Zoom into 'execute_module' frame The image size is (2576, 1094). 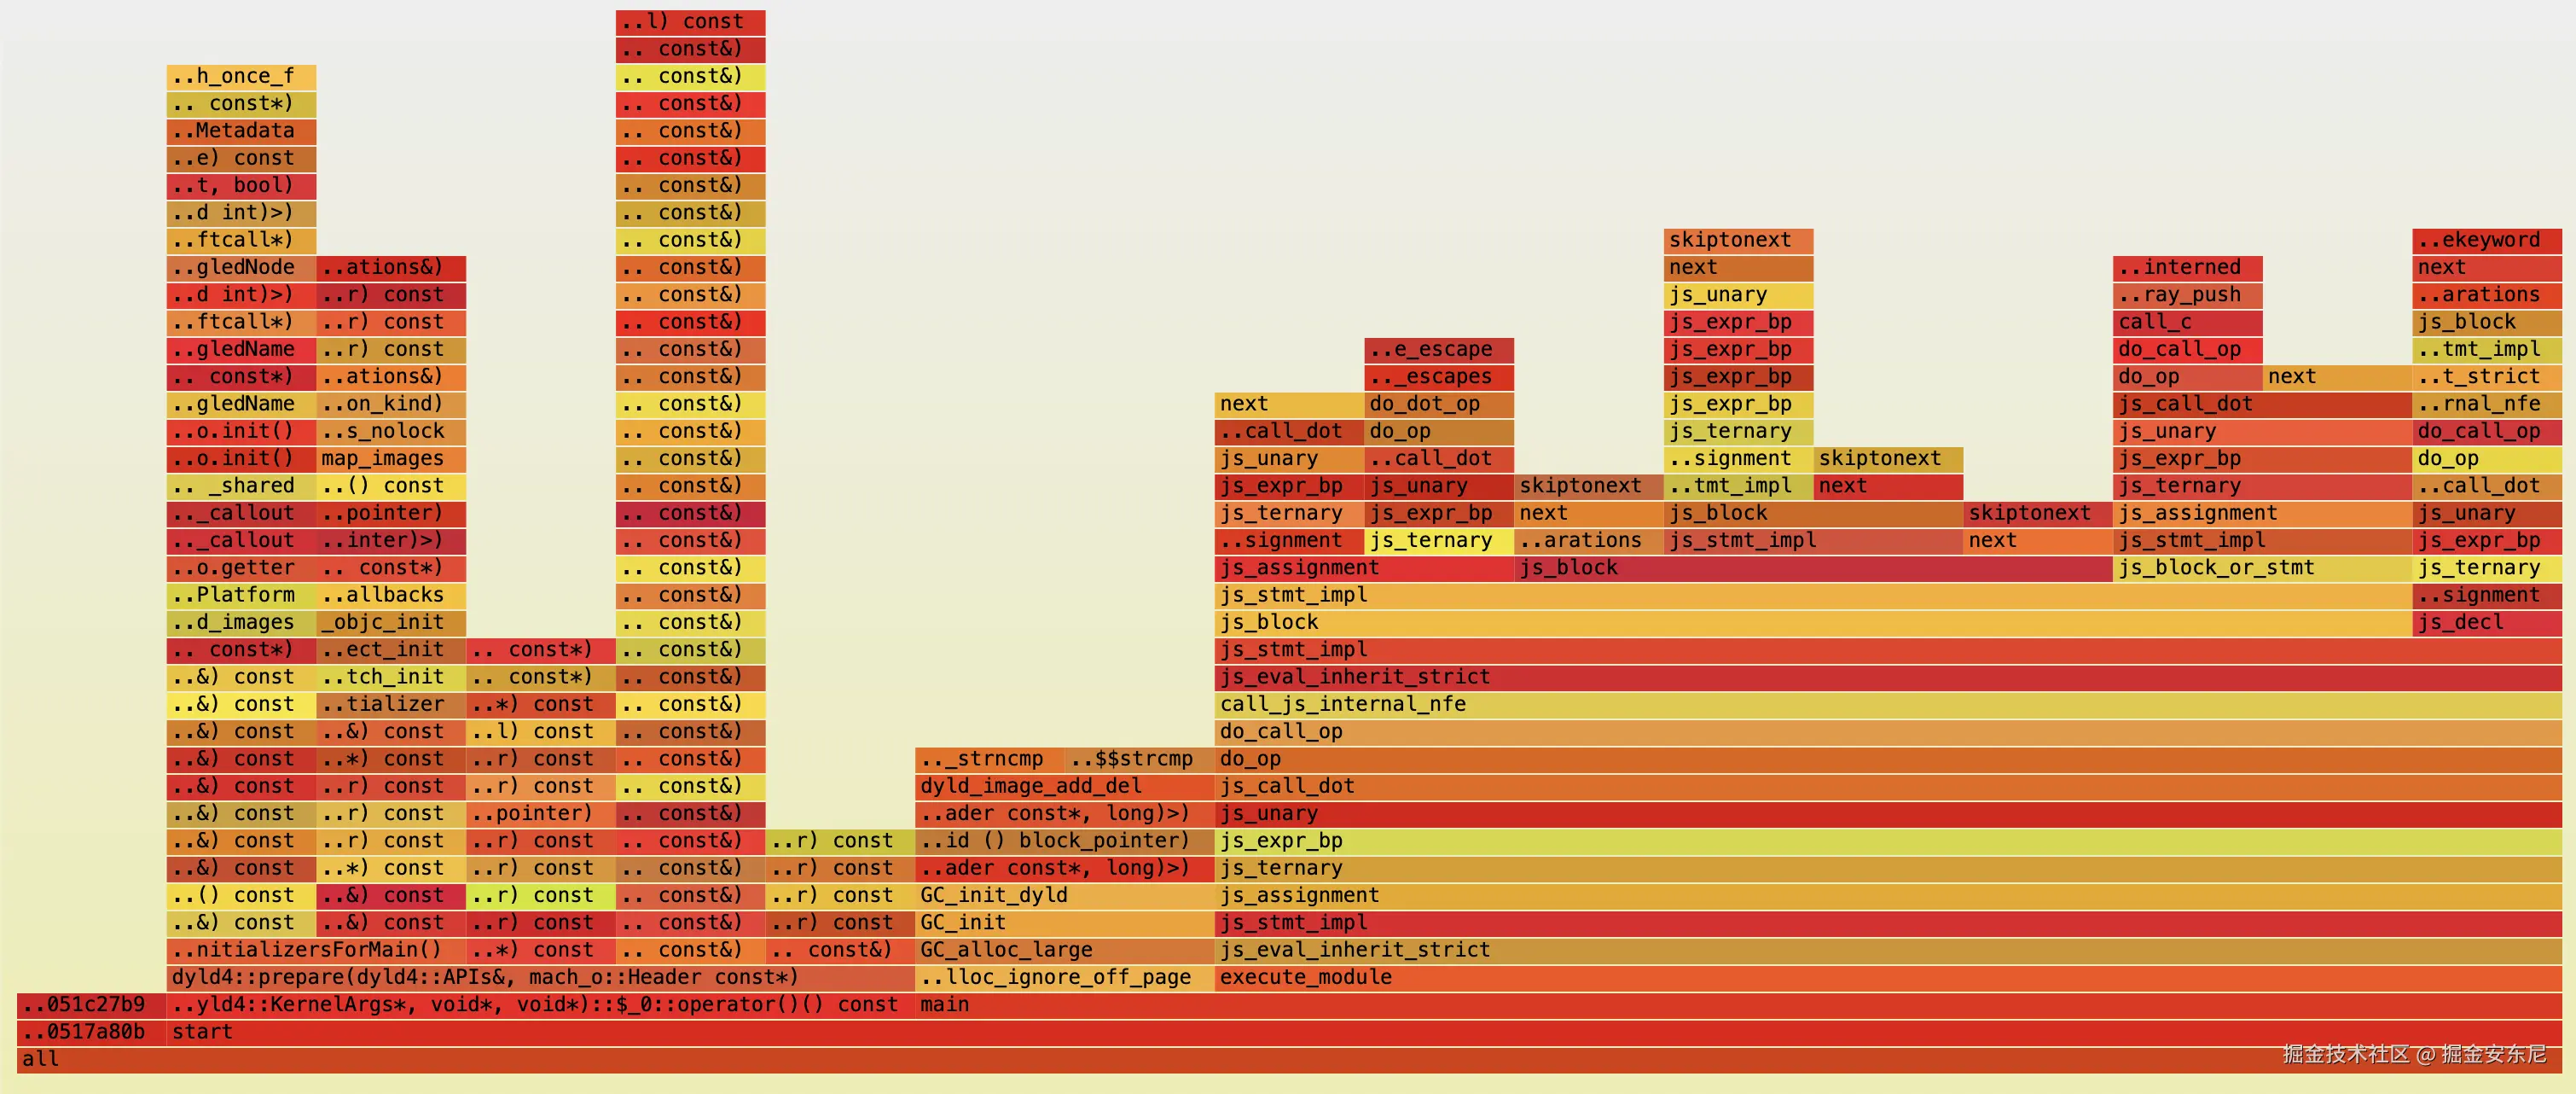(1888, 977)
